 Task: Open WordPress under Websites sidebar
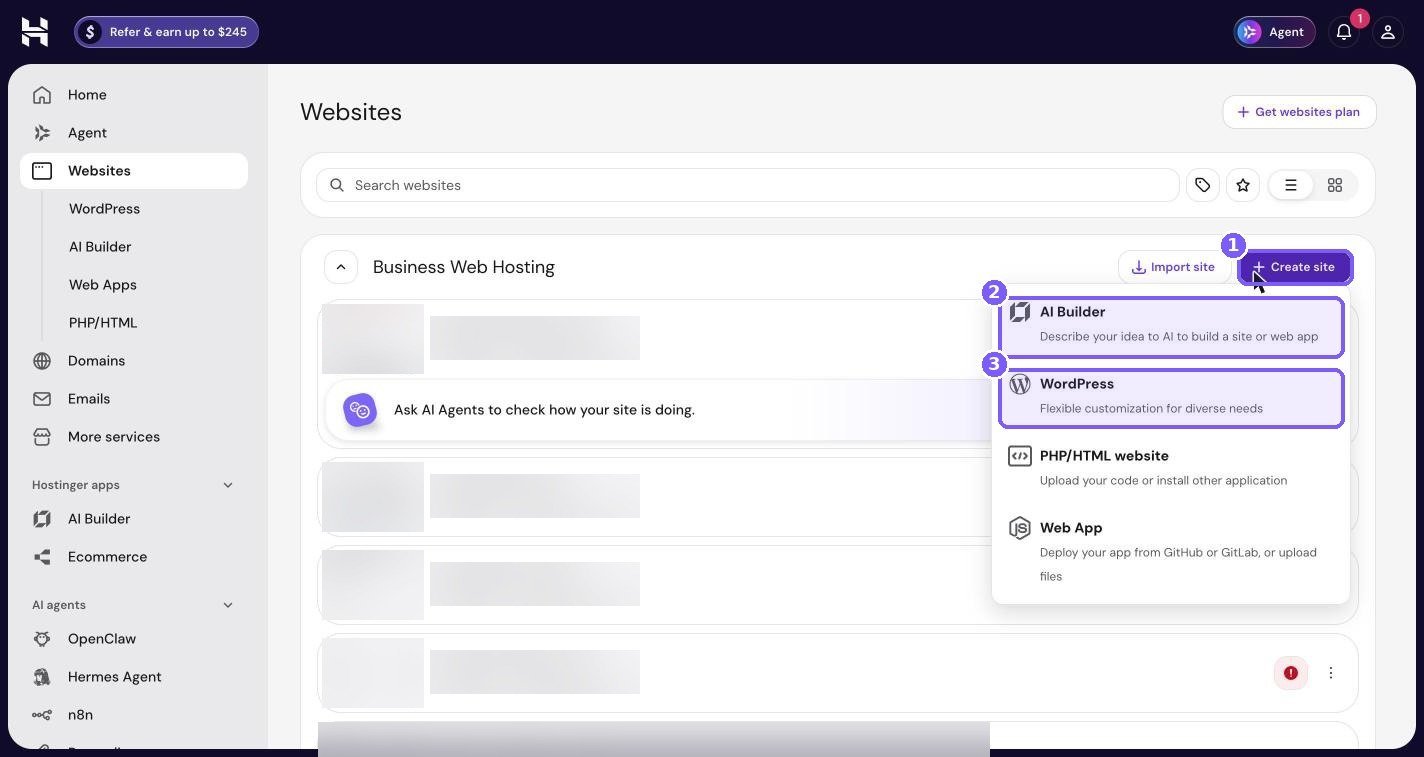104,209
